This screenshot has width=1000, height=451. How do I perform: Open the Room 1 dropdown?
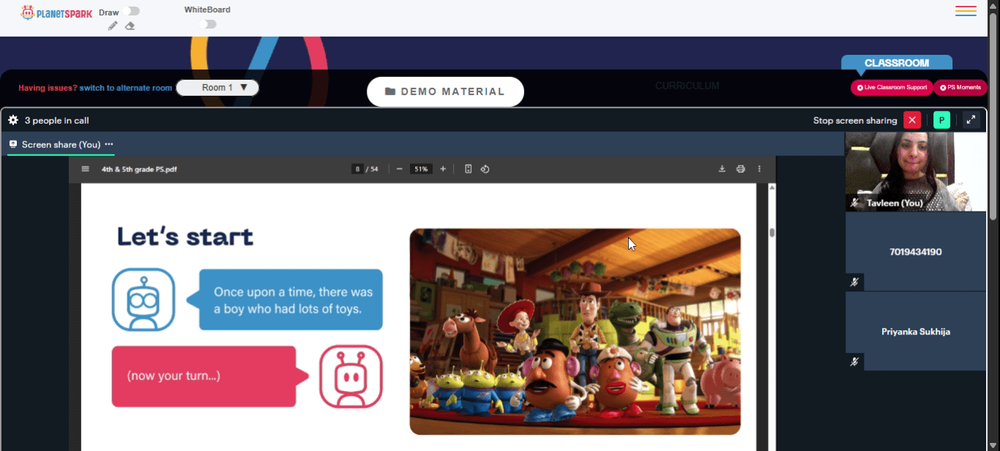coord(217,88)
